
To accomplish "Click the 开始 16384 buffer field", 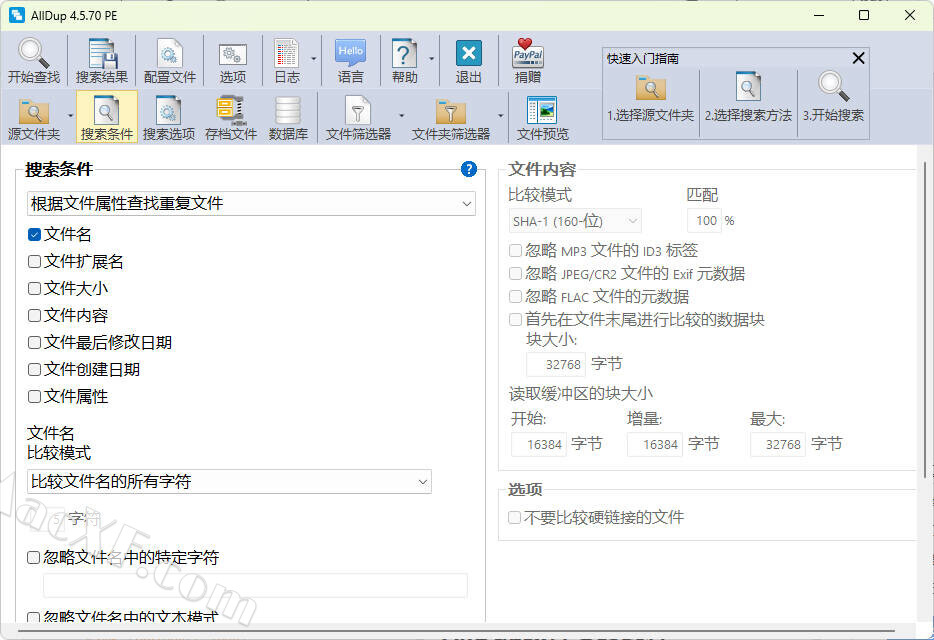I will click(538, 445).
